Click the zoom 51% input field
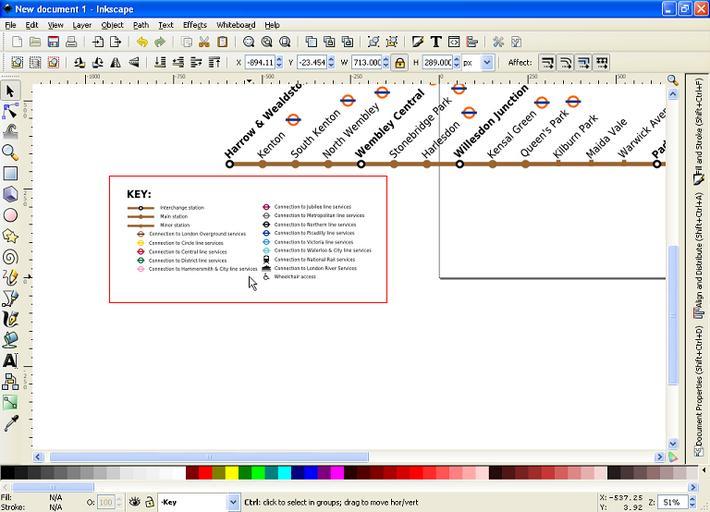The height and width of the screenshot is (512, 710). [672, 502]
